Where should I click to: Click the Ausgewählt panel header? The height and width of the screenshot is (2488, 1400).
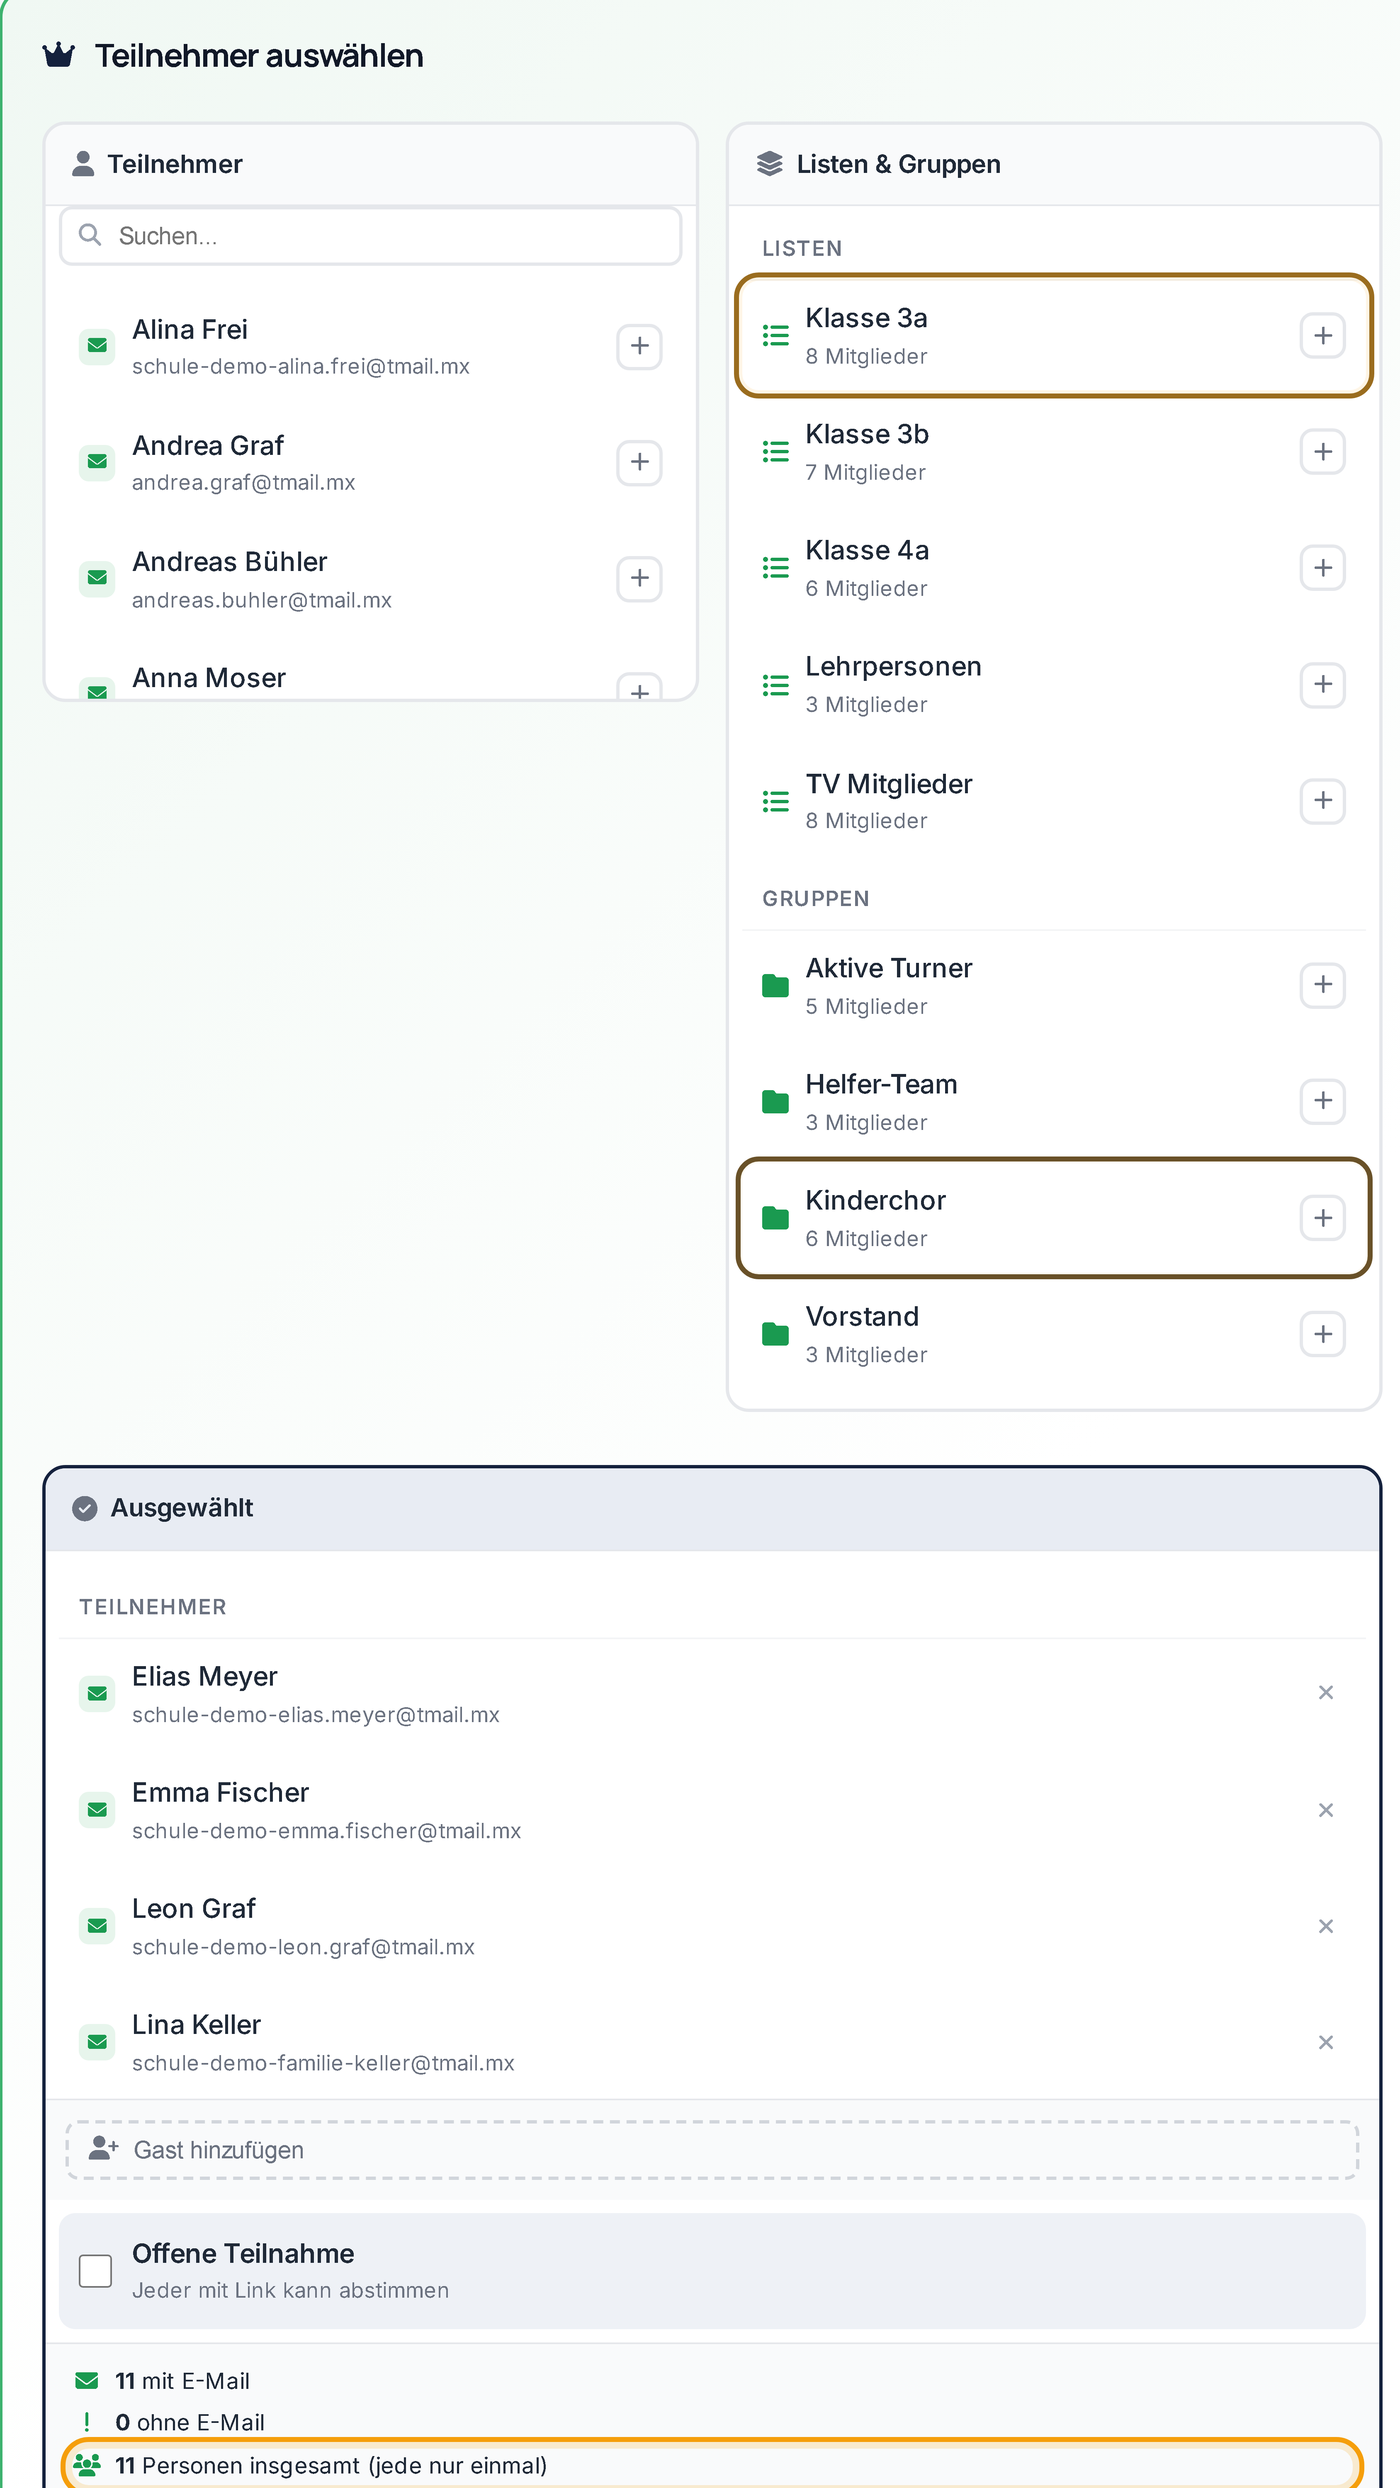pyautogui.click(x=712, y=1508)
